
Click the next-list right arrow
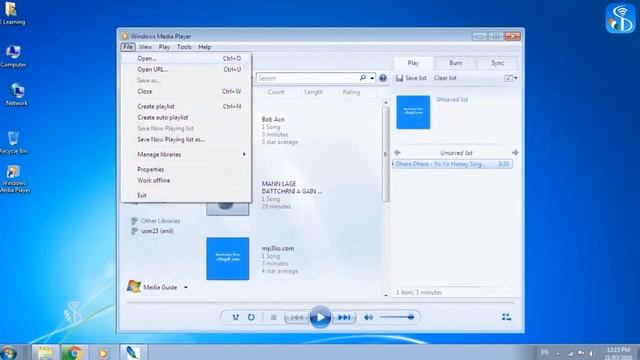pos(515,153)
